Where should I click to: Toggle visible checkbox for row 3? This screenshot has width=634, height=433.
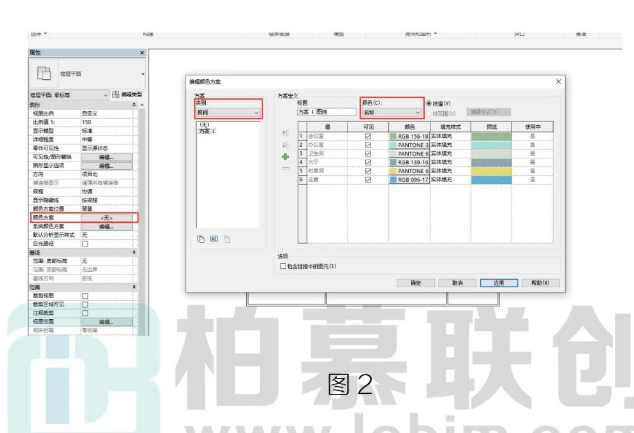(368, 154)
